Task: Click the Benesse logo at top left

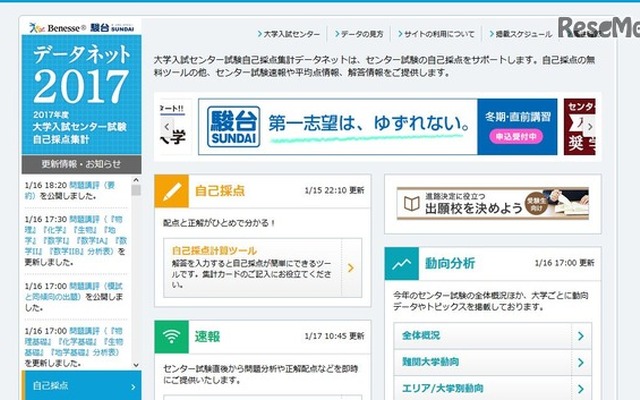Action: point(58,28)
